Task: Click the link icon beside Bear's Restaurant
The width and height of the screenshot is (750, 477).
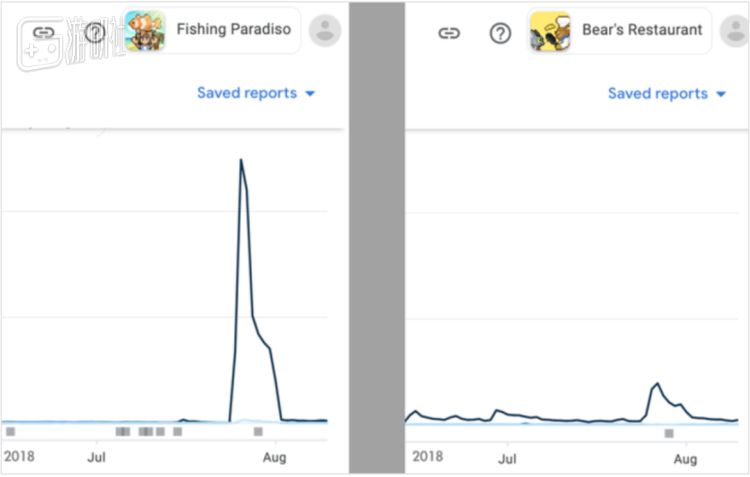Action: click(449, 32)
